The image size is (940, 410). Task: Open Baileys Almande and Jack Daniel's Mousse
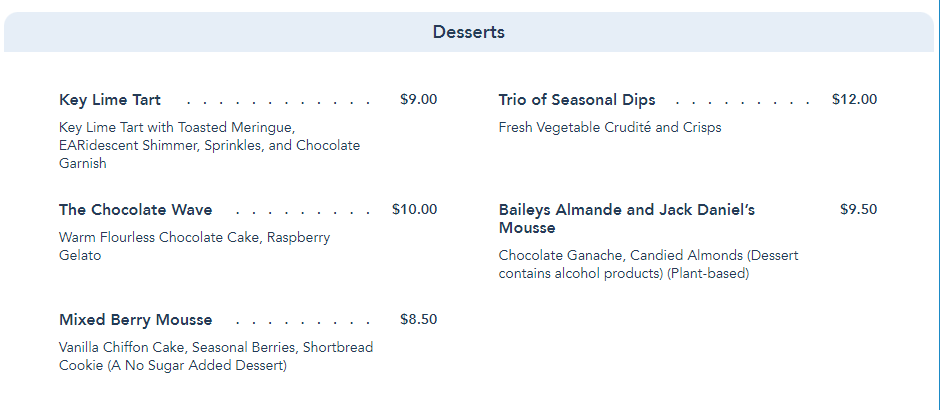point(626,218)
